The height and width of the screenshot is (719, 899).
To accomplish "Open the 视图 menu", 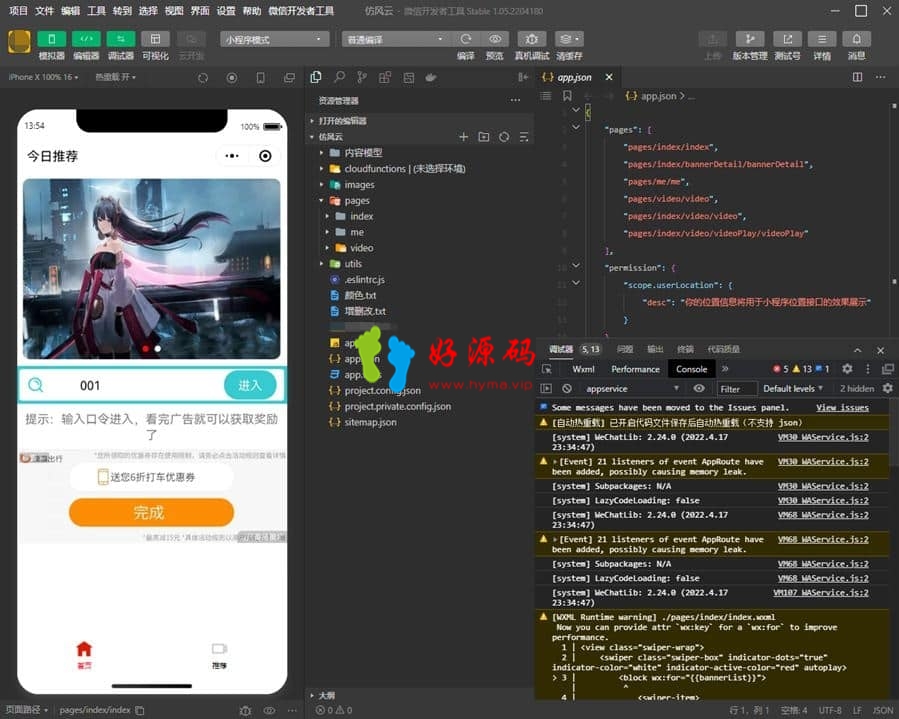I will pyautogui.click(x=174, y=10).
